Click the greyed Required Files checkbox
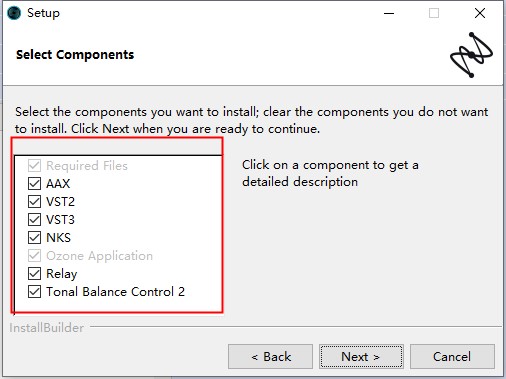Screen dimensions: 506x379 [34, 166]
